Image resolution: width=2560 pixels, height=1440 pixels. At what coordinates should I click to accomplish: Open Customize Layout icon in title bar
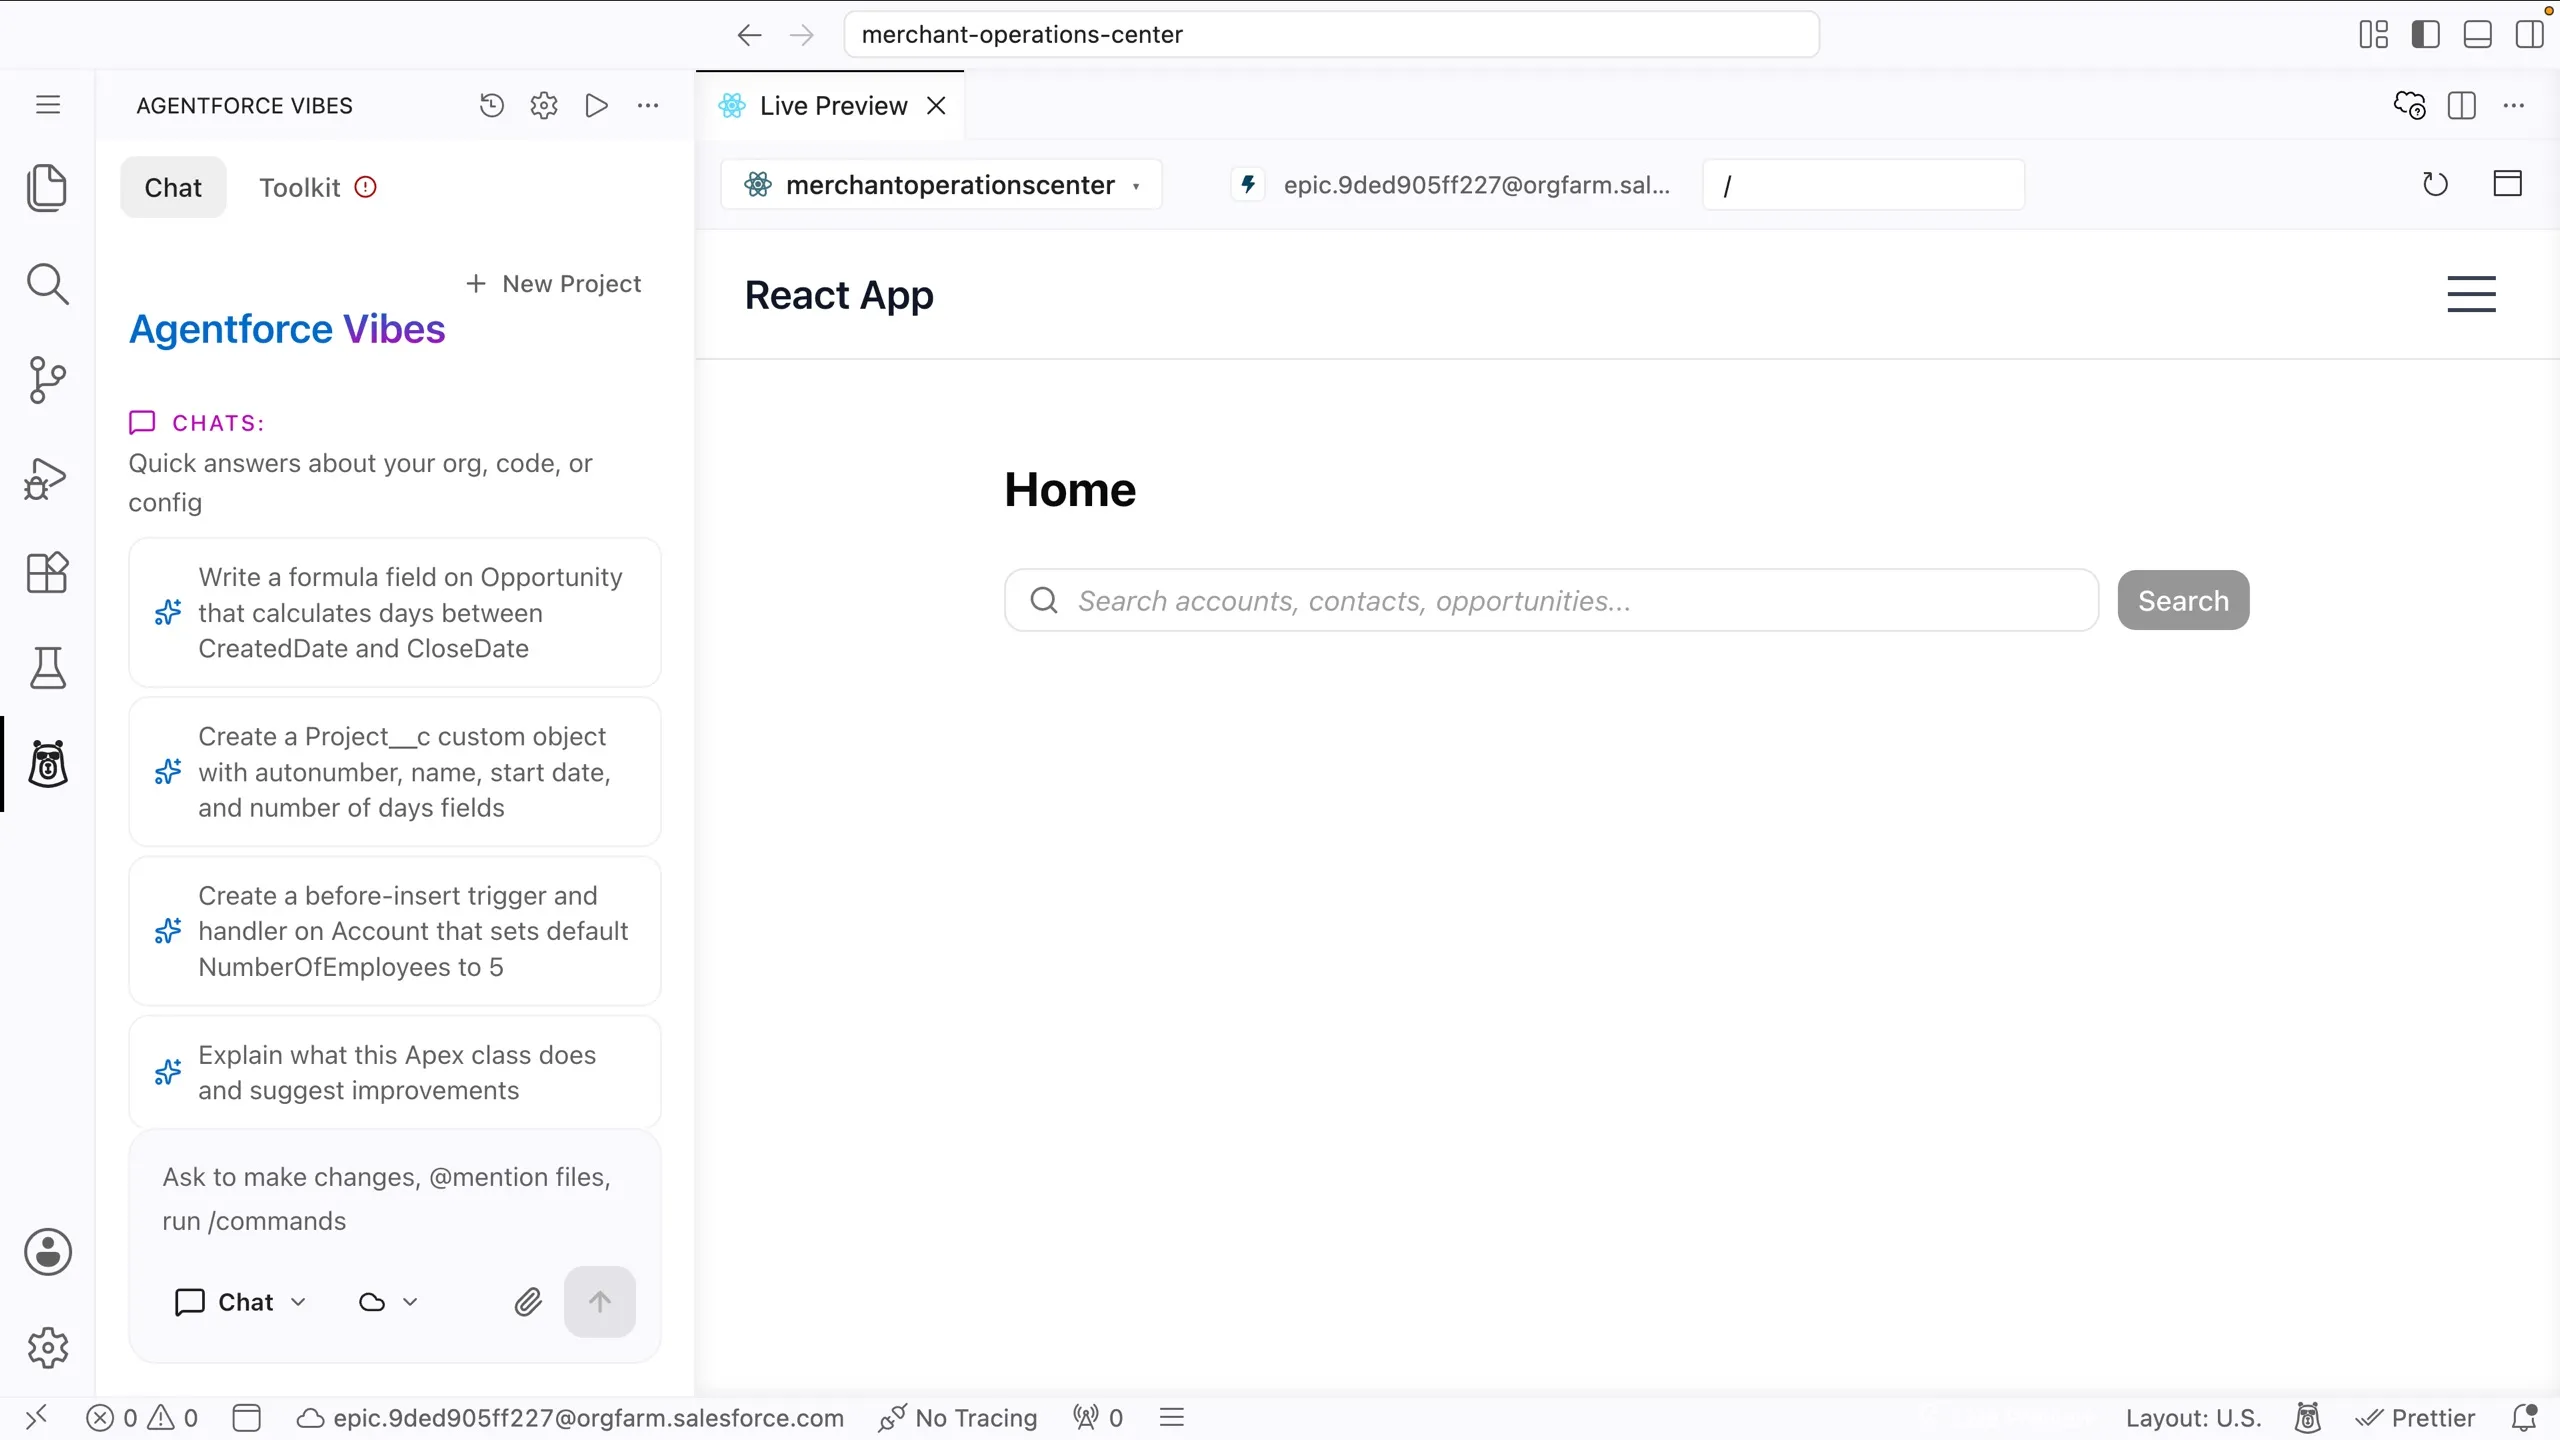point(2373,34)
